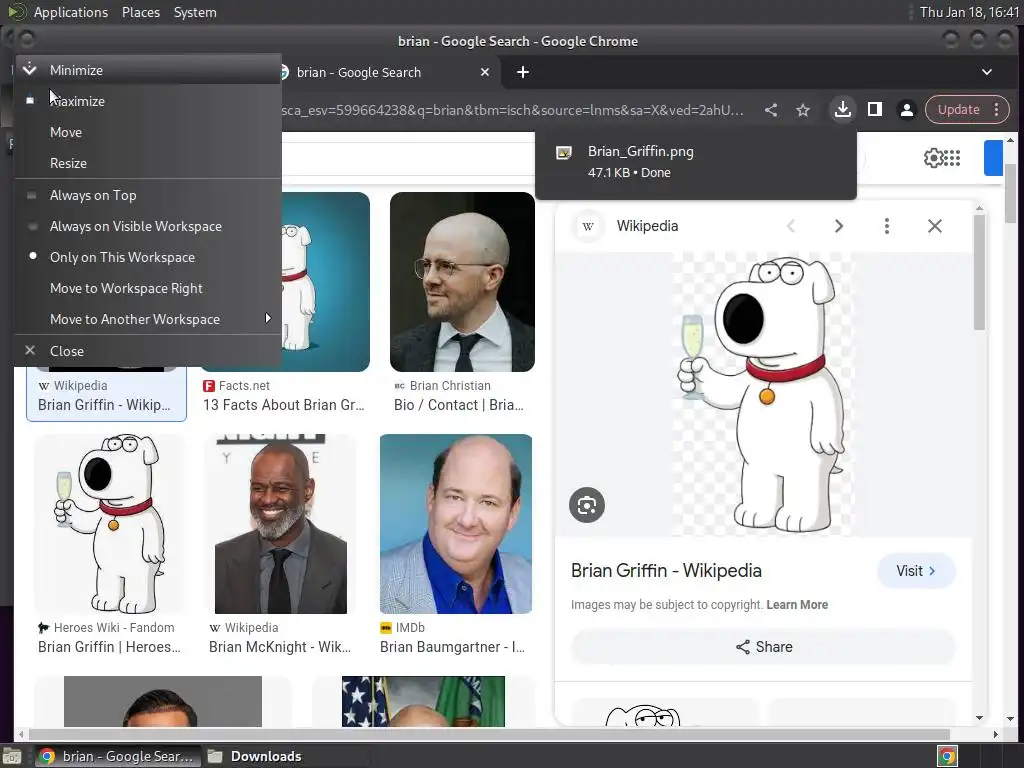Image resolution: width=1024 pixels, height=768 pixels.
Task: Click the right scroll arrow of horizontal scrollbar
Action: pos(995,734)
